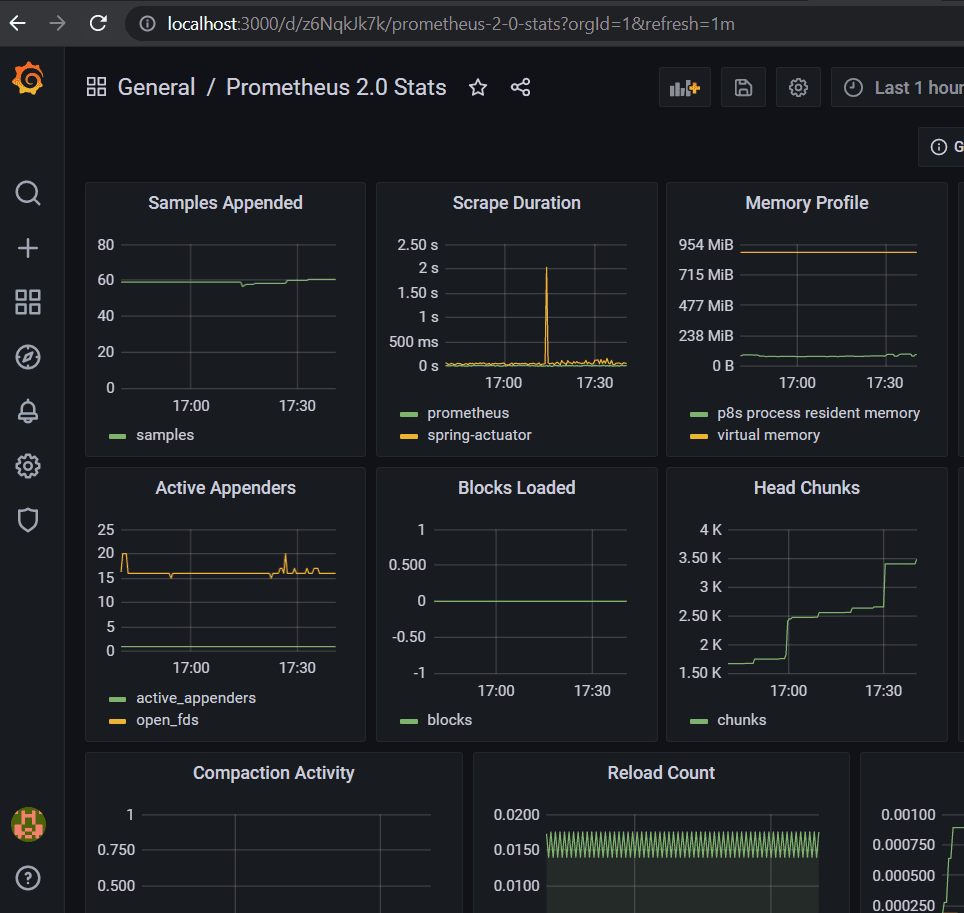This screenshot has width=964, height=913.
Task: Toggle the open_fds legend series
Action: tap(167, 720)
